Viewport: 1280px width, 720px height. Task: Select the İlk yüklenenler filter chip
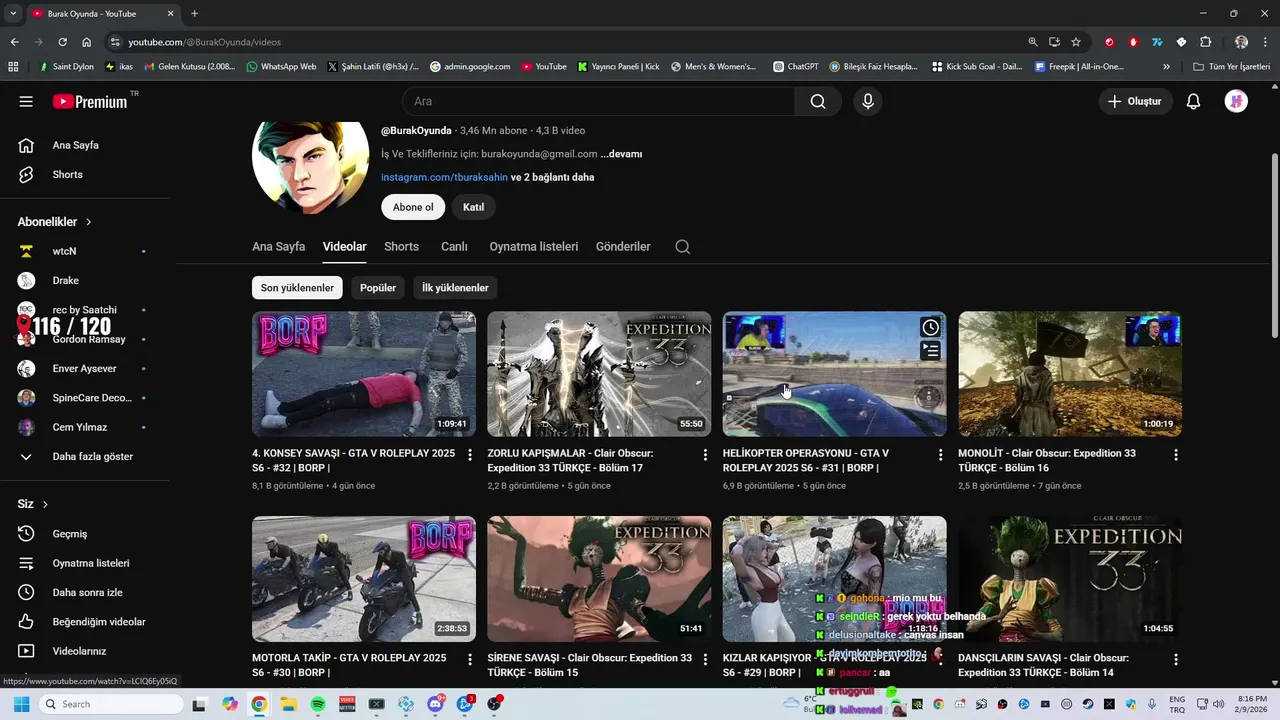pos(455,288)
